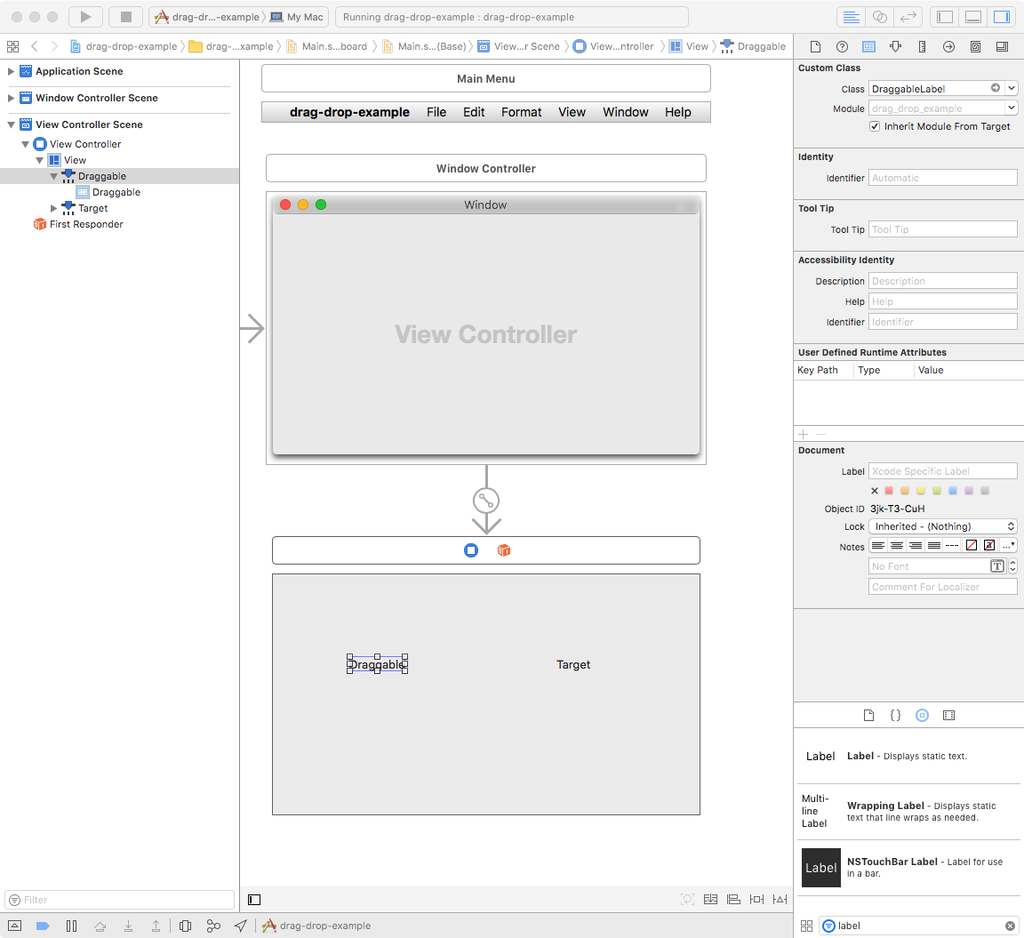Choose the My Mac run destination
The width and height of the screenshot is (1024, 938).
click(x=298, y=17)
